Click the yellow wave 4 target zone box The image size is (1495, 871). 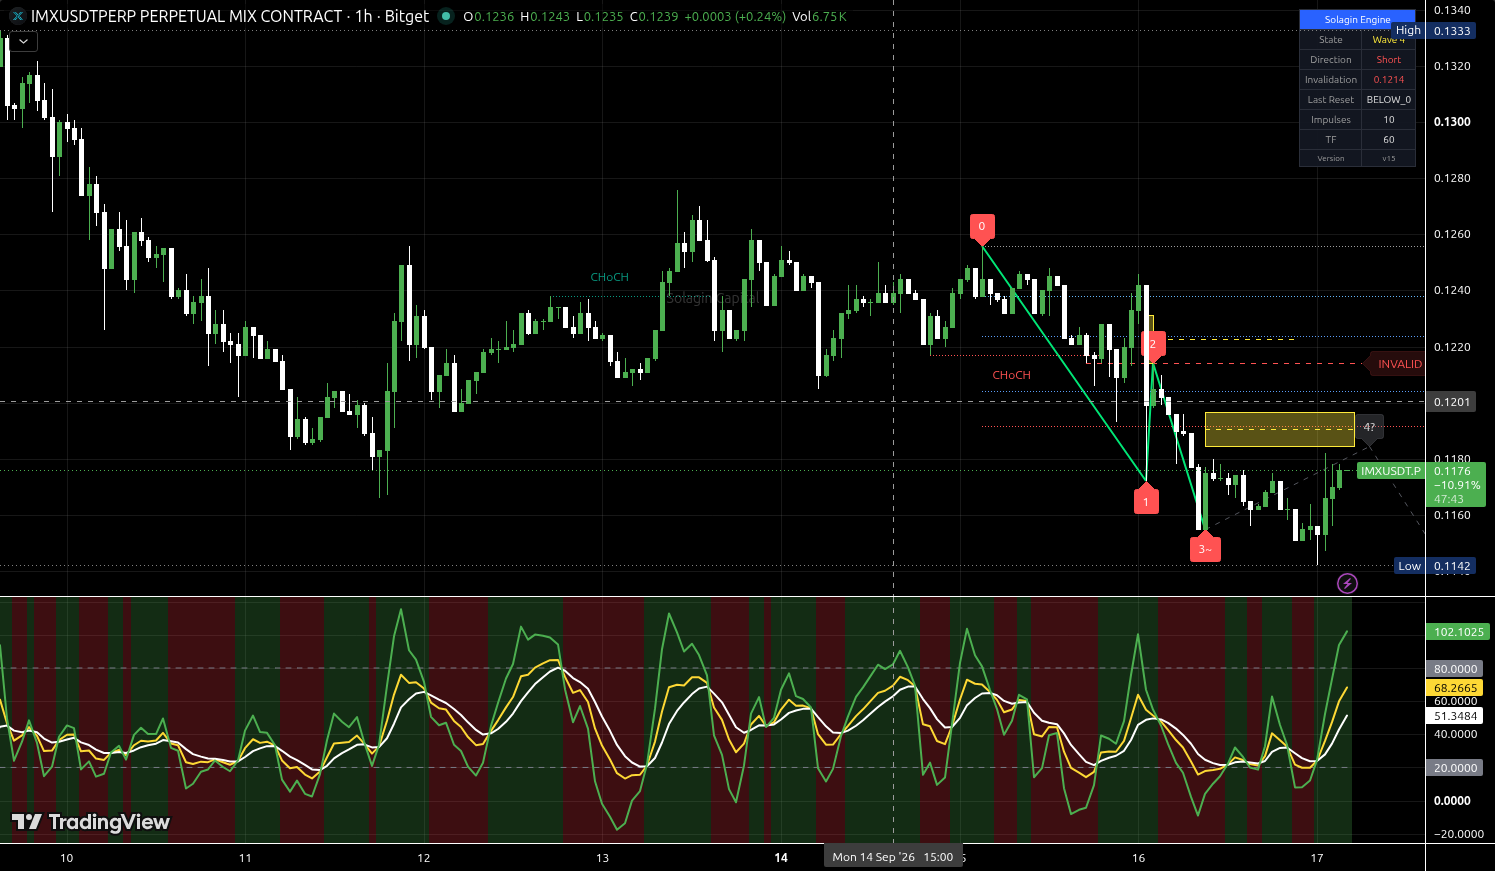1279,429
